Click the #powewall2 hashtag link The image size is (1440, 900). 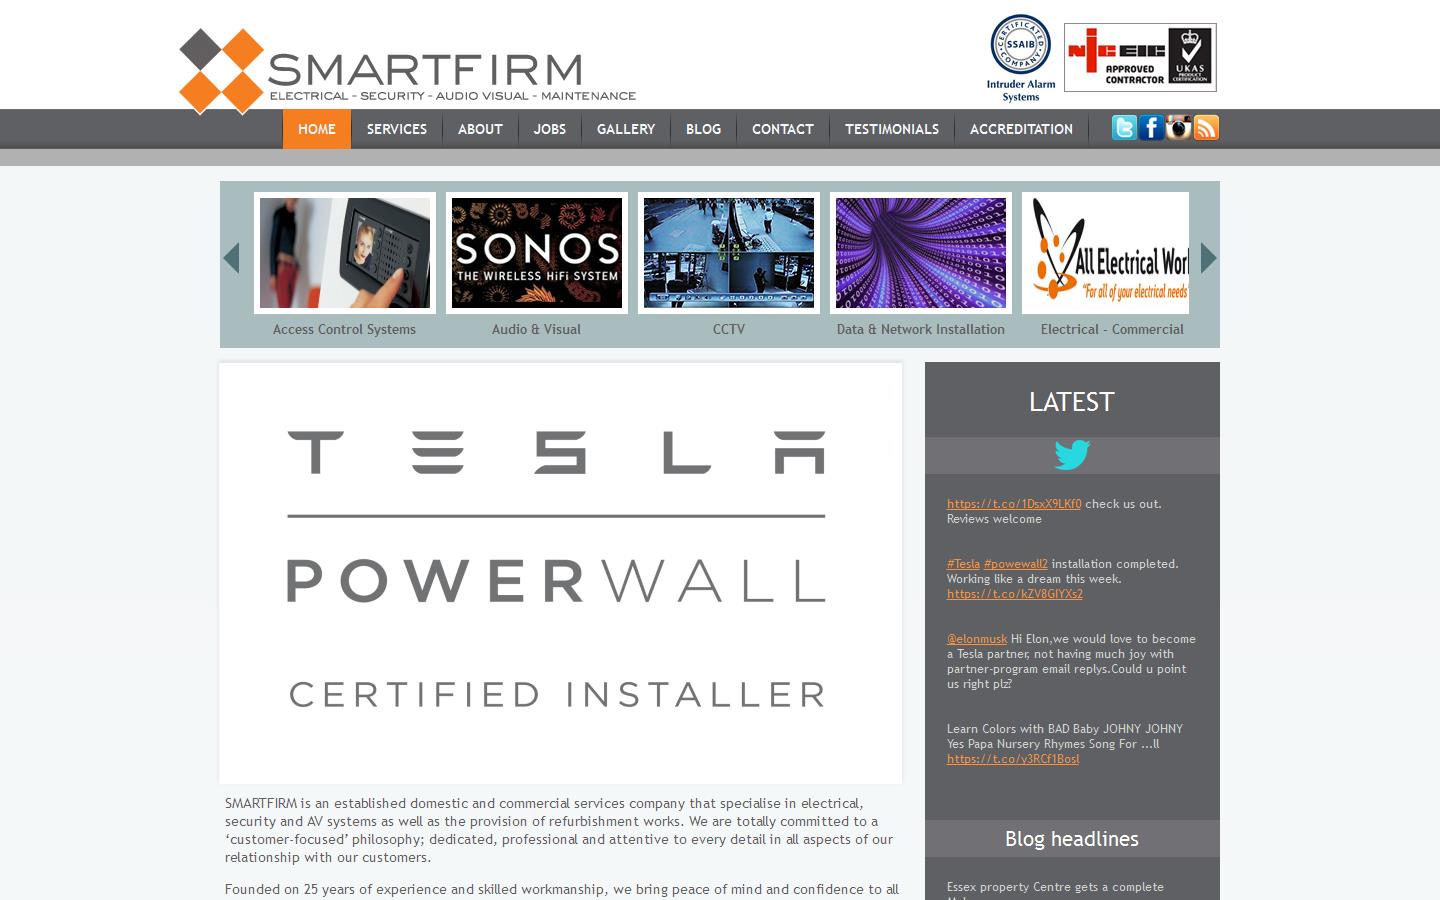pyautogui.click(x=1015, y=563)
